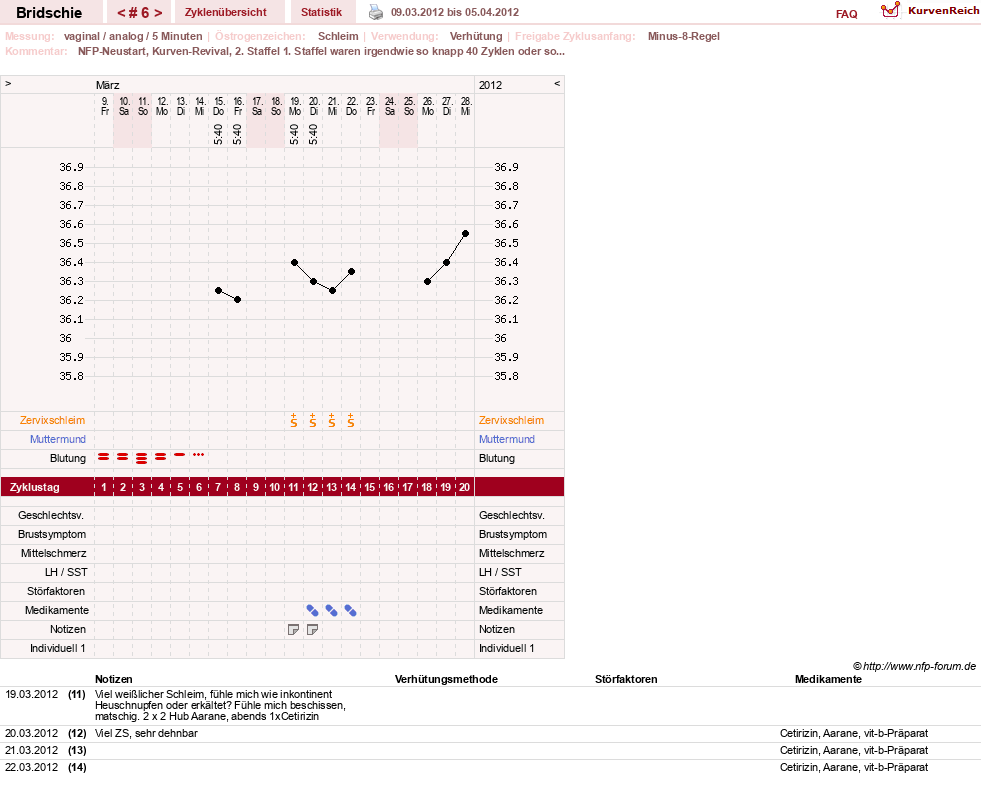Screen dimensions: 981x806
Task: Click the Verhütungsmethode column header
Action: tap(446, 680)
